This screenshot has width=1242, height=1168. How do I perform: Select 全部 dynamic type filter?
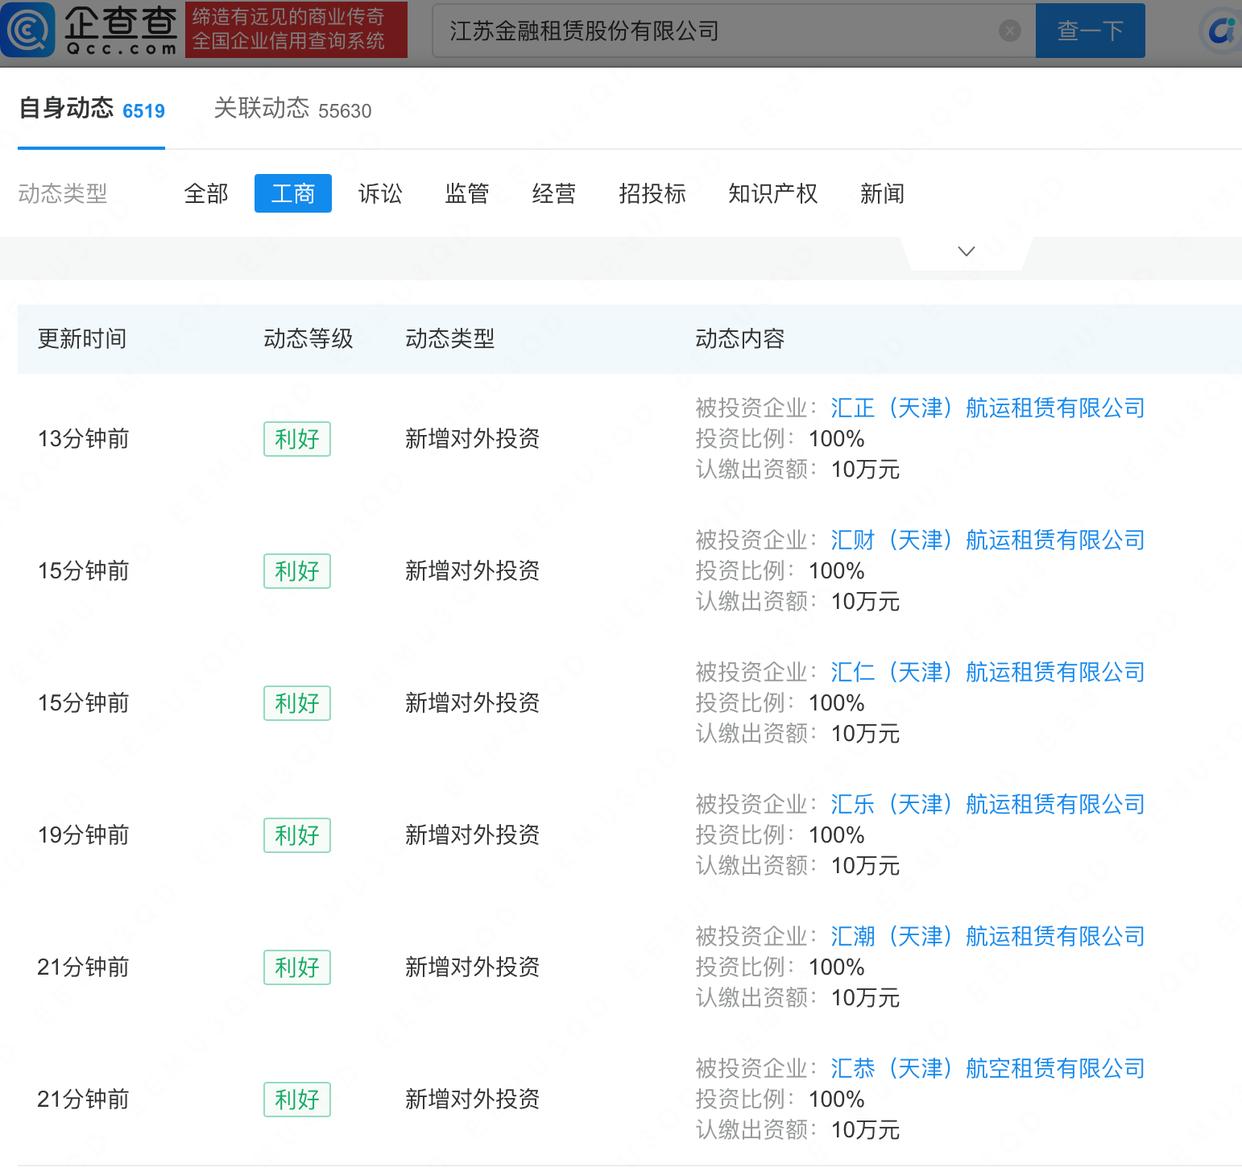[206, 193]
